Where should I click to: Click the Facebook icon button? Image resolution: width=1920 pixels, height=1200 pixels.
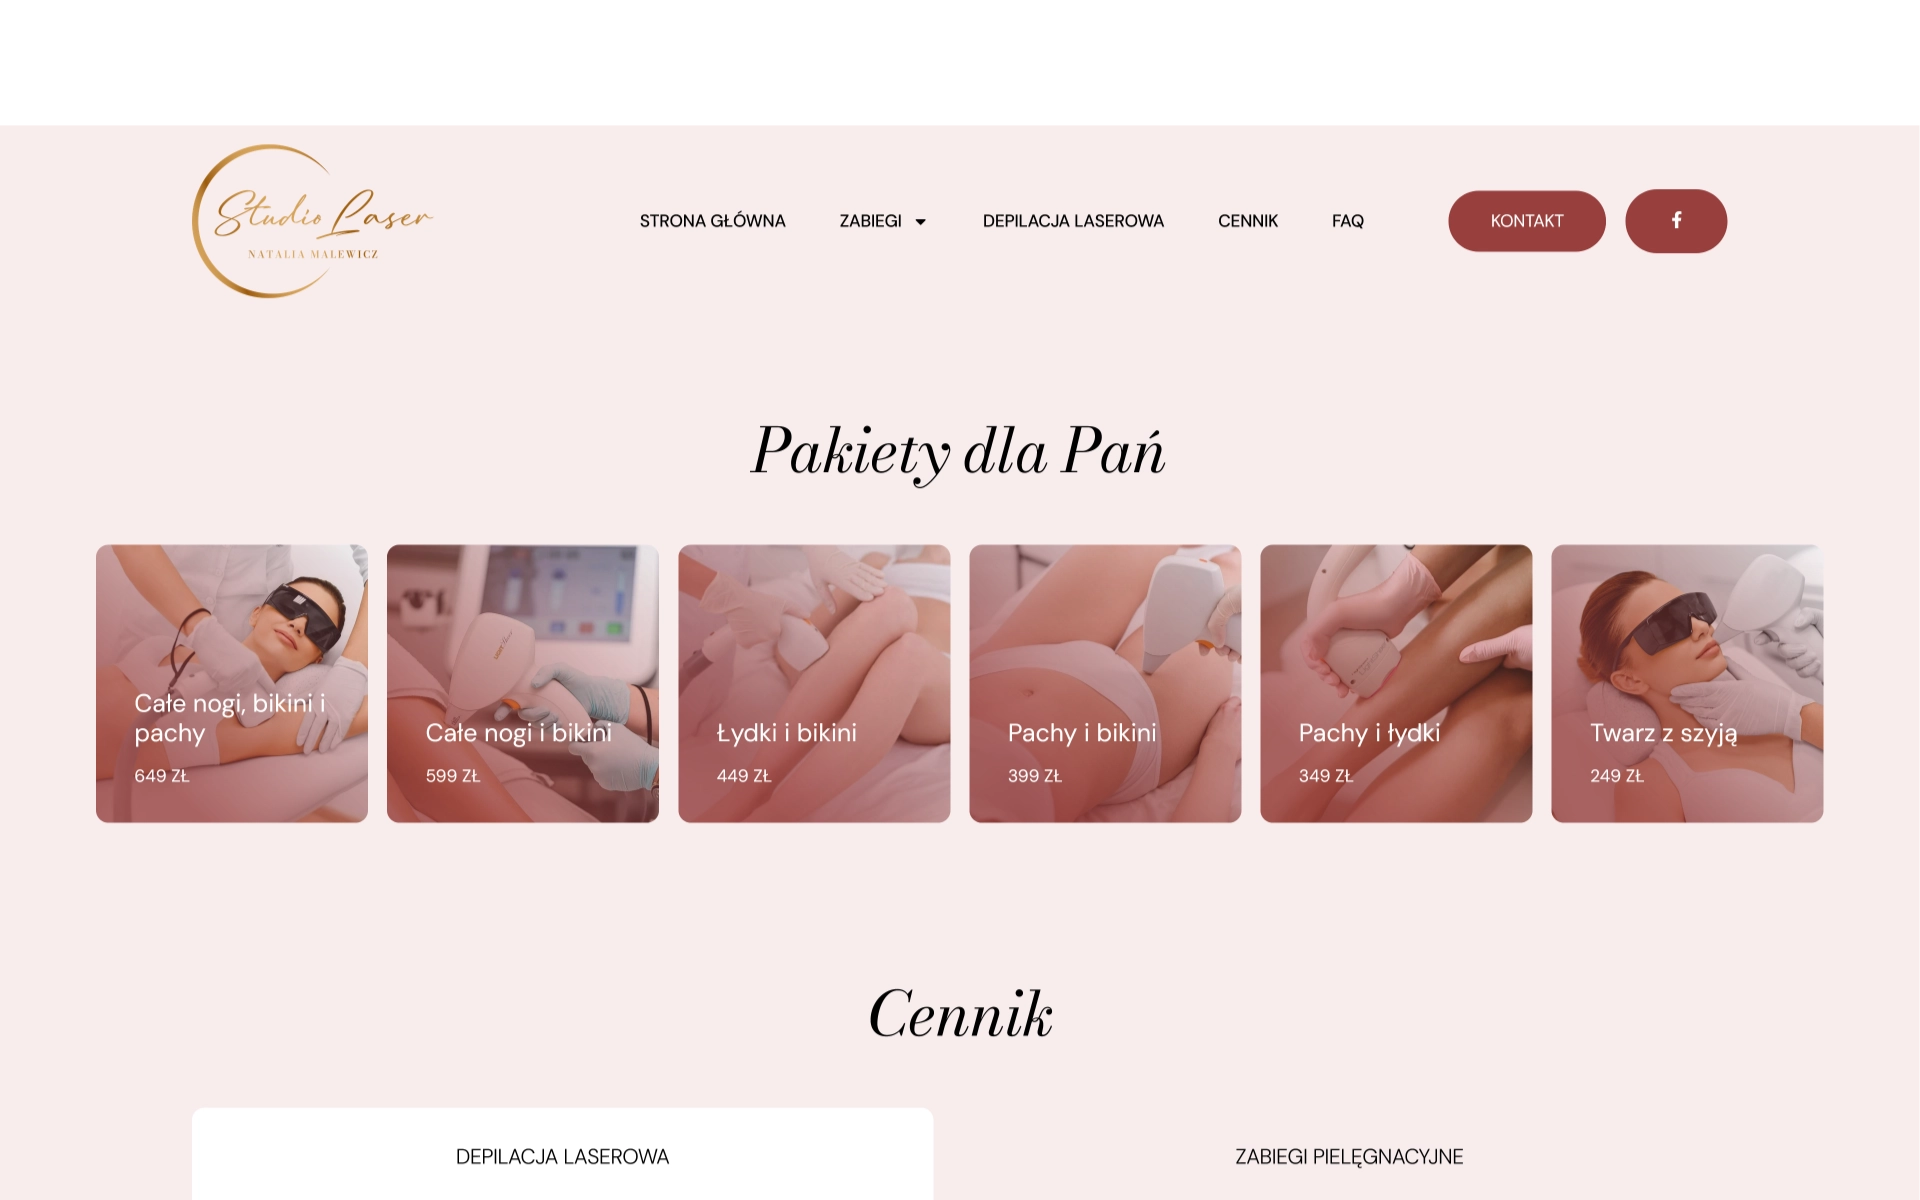(x=1676, y=221)
